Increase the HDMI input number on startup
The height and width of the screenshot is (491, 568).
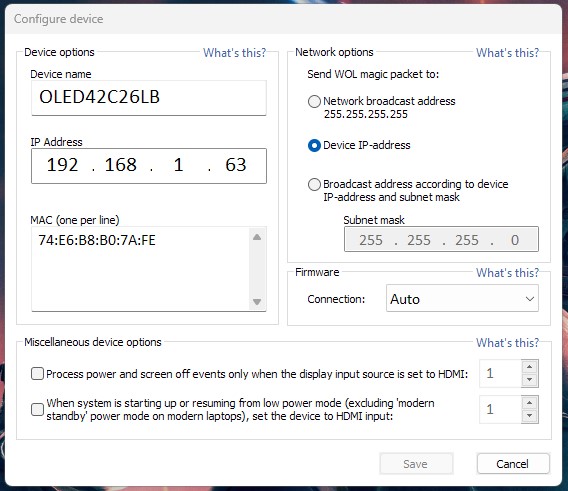pos(530,403)
